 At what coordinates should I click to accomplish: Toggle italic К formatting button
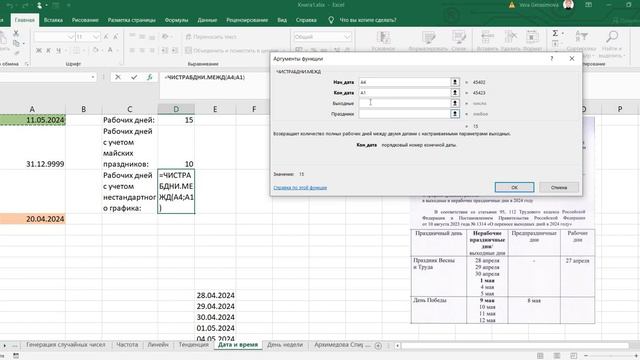click(x=48, y=50)
